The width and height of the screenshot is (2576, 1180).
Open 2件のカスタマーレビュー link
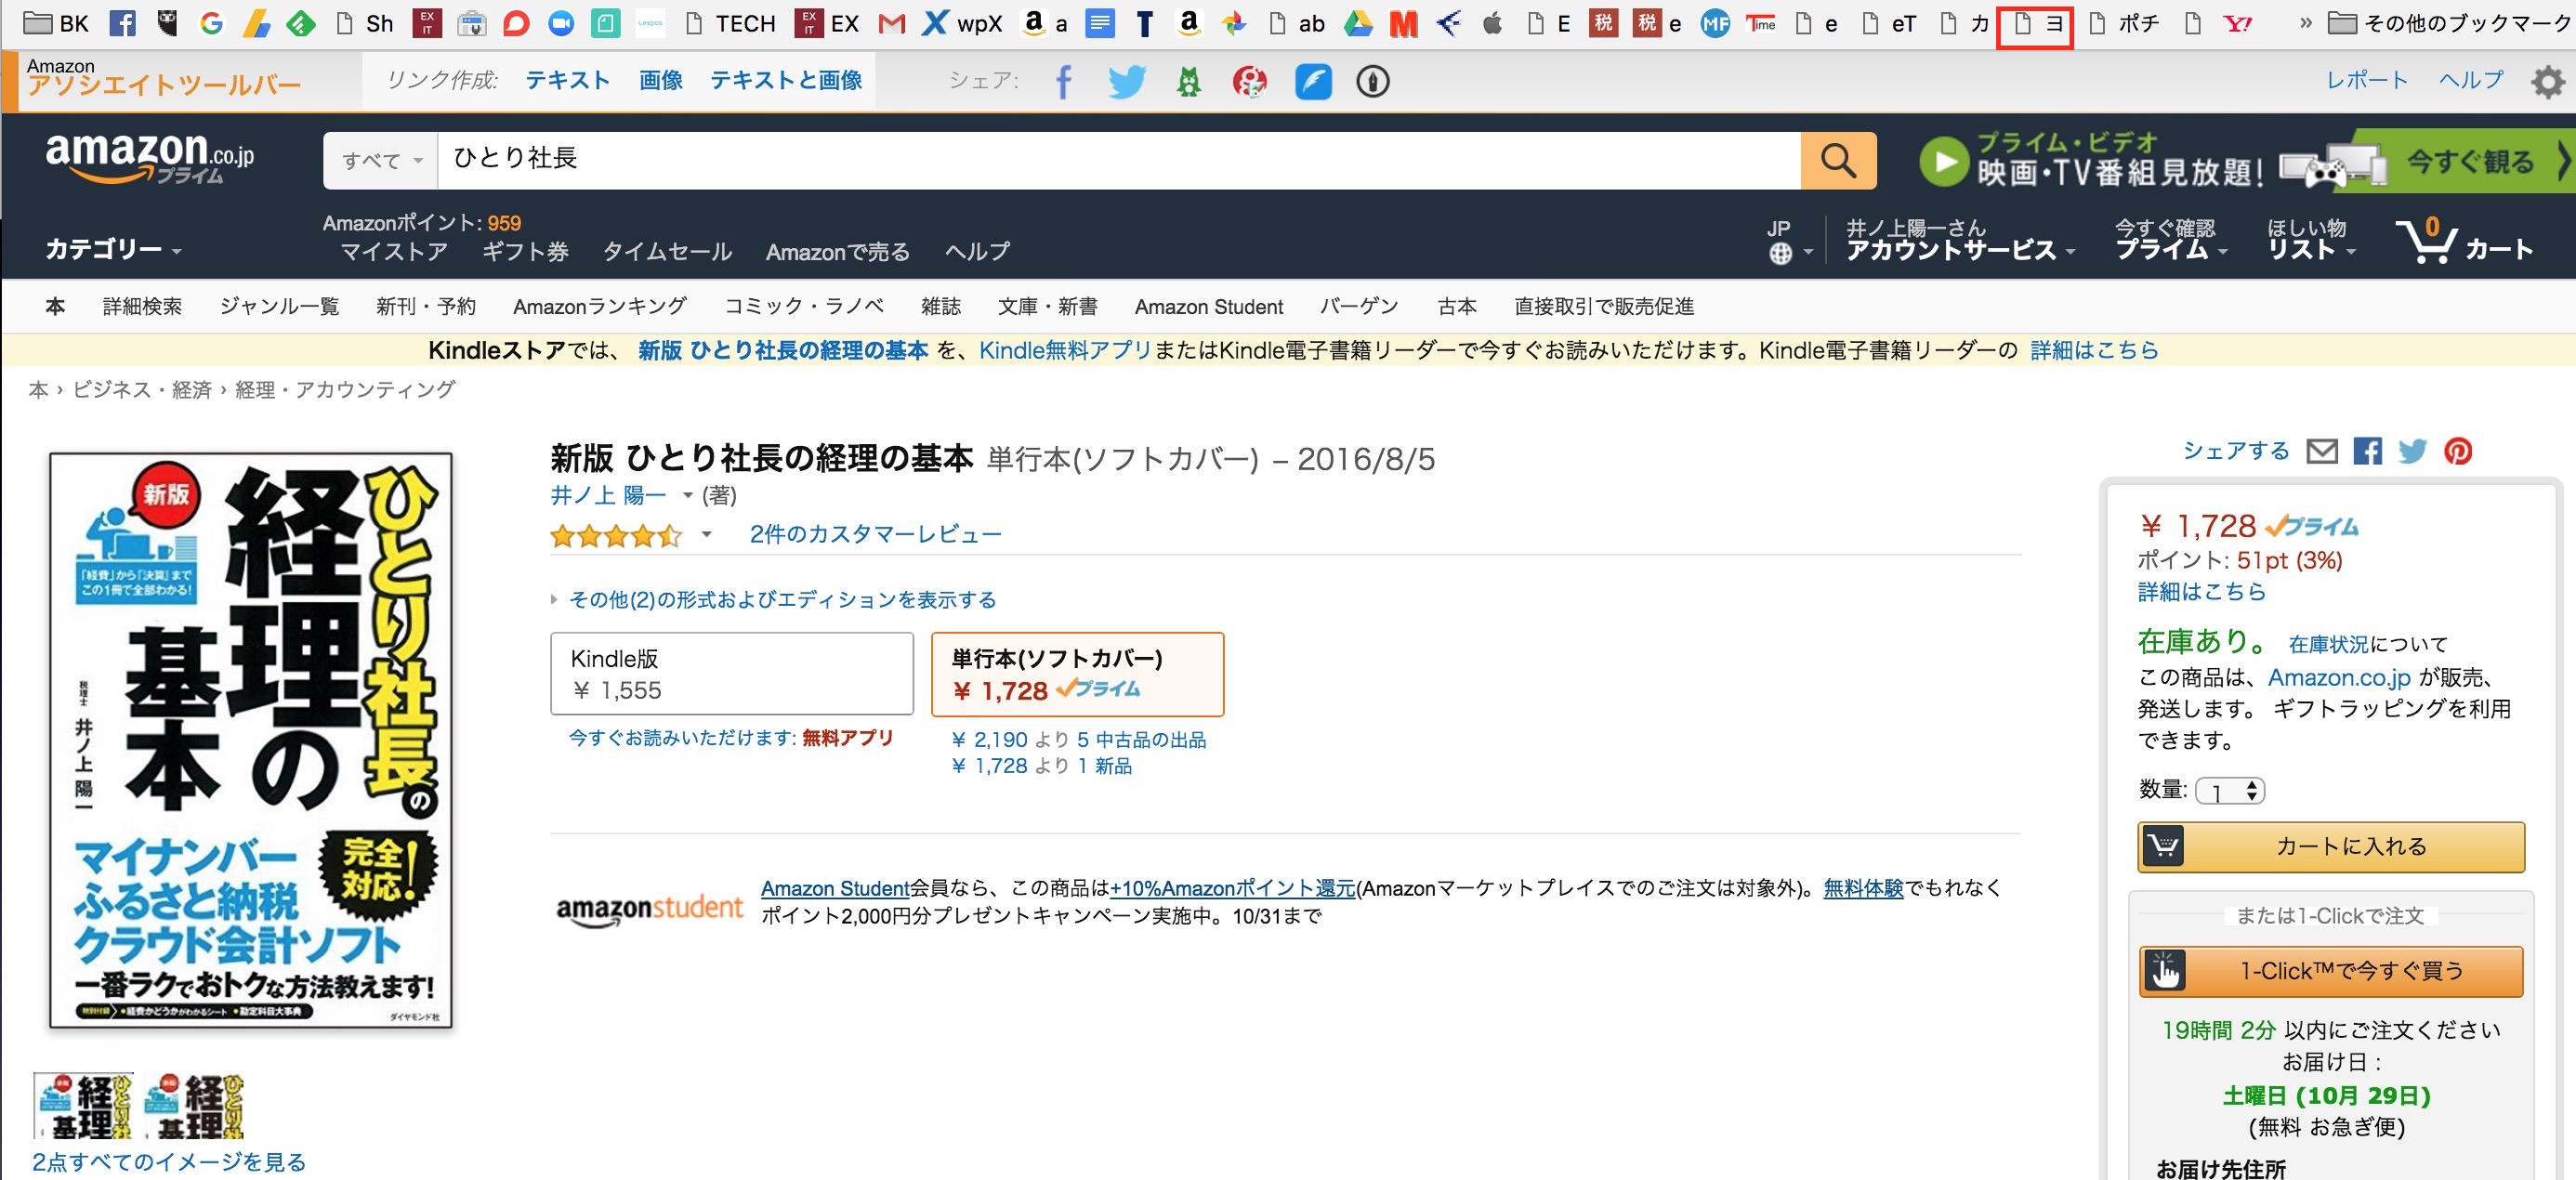(875, 534)
